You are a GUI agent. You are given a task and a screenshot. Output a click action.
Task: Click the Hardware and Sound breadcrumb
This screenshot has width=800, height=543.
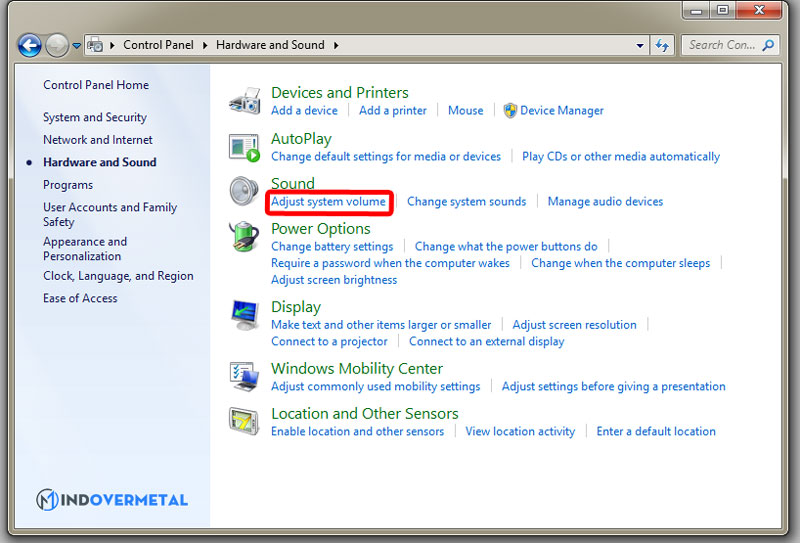pyautogui.click(x=270, y=45)
